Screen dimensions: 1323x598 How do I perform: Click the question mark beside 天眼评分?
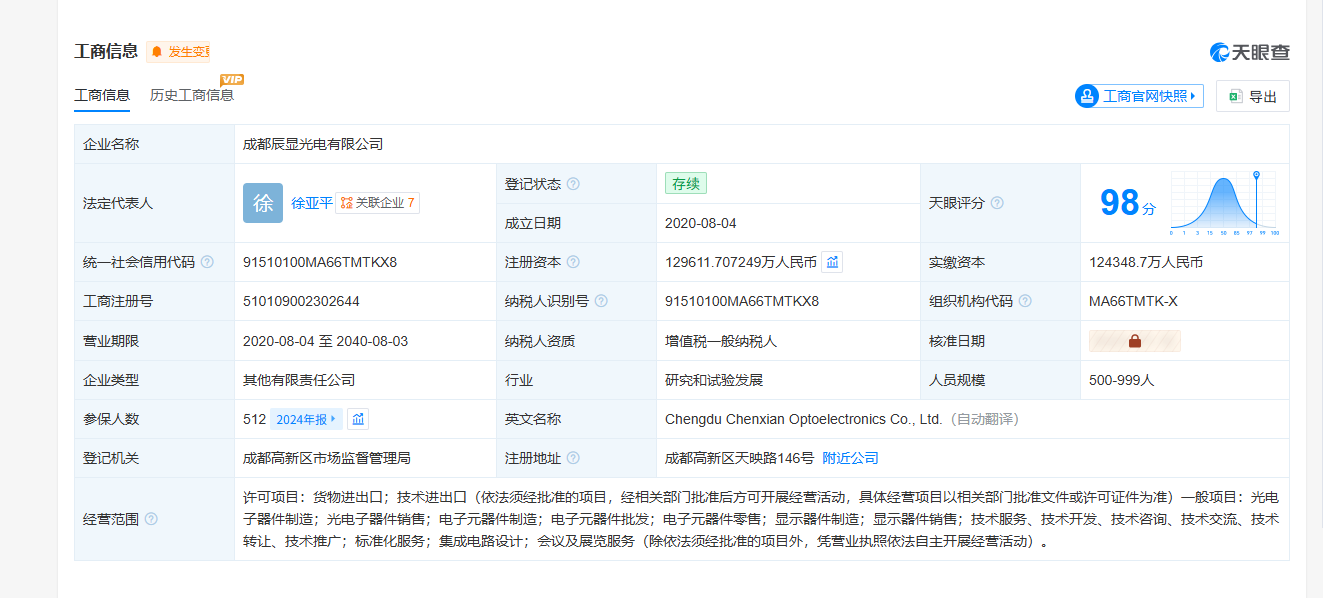click(x=997, y=203)
